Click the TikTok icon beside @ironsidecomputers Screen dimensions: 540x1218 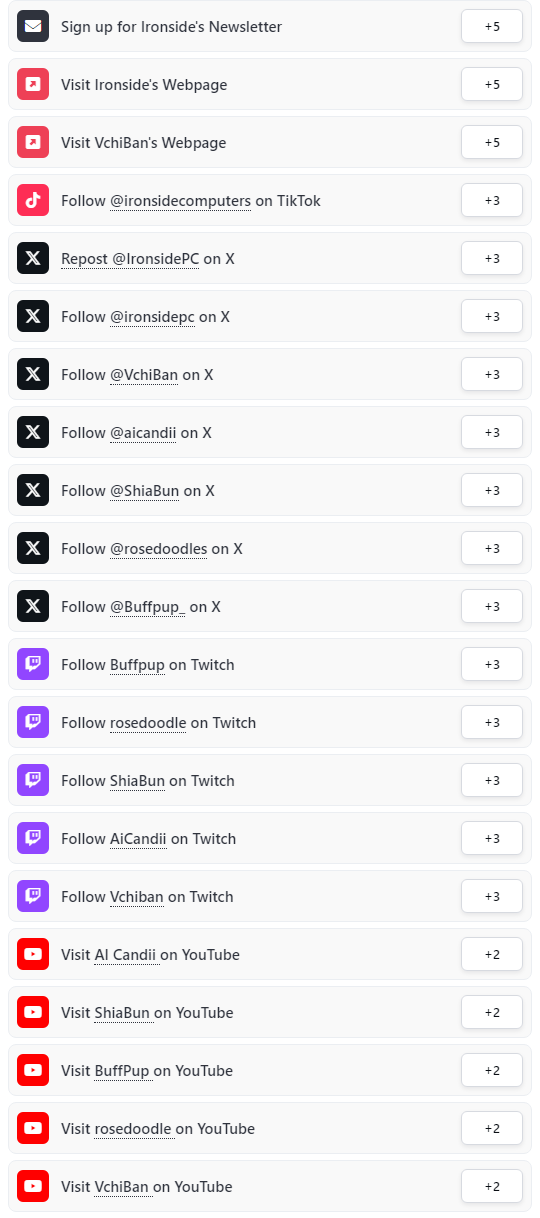click(33, 201)
